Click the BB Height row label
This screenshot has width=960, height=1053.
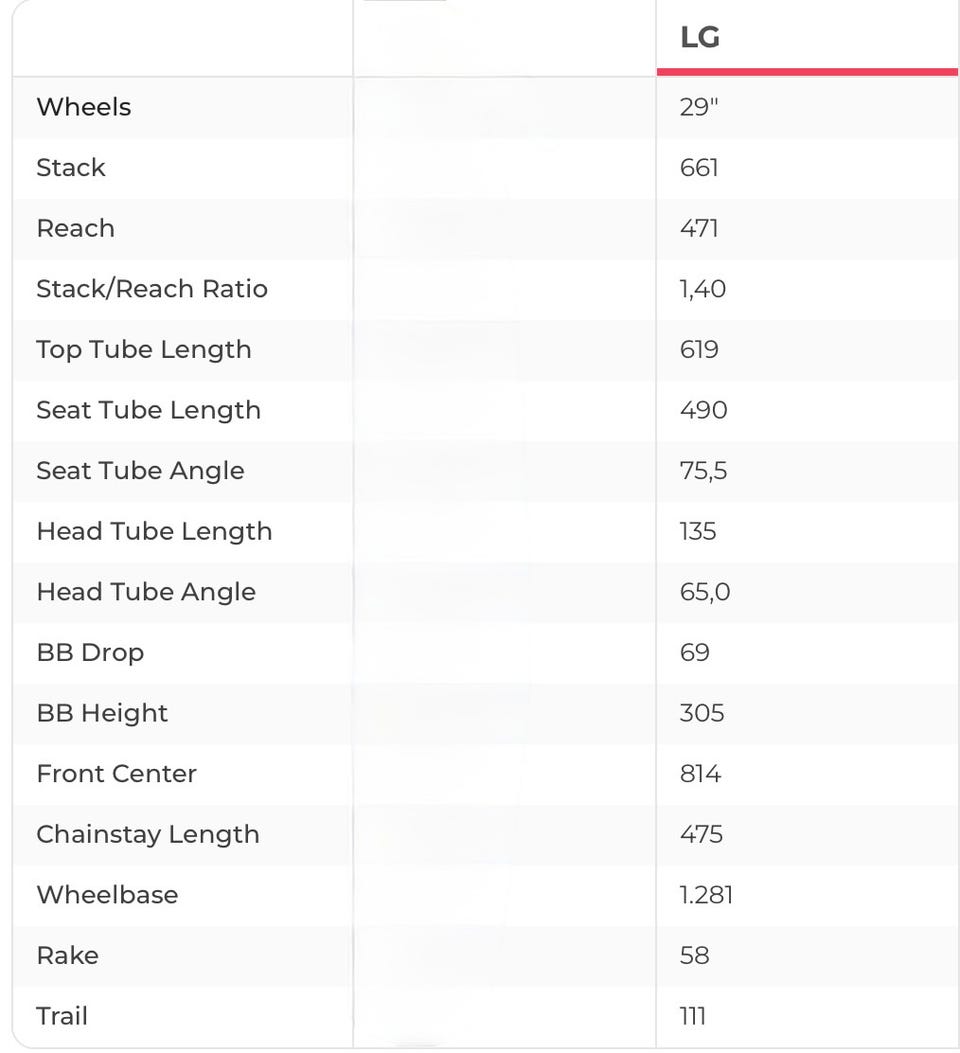point(102,713)
